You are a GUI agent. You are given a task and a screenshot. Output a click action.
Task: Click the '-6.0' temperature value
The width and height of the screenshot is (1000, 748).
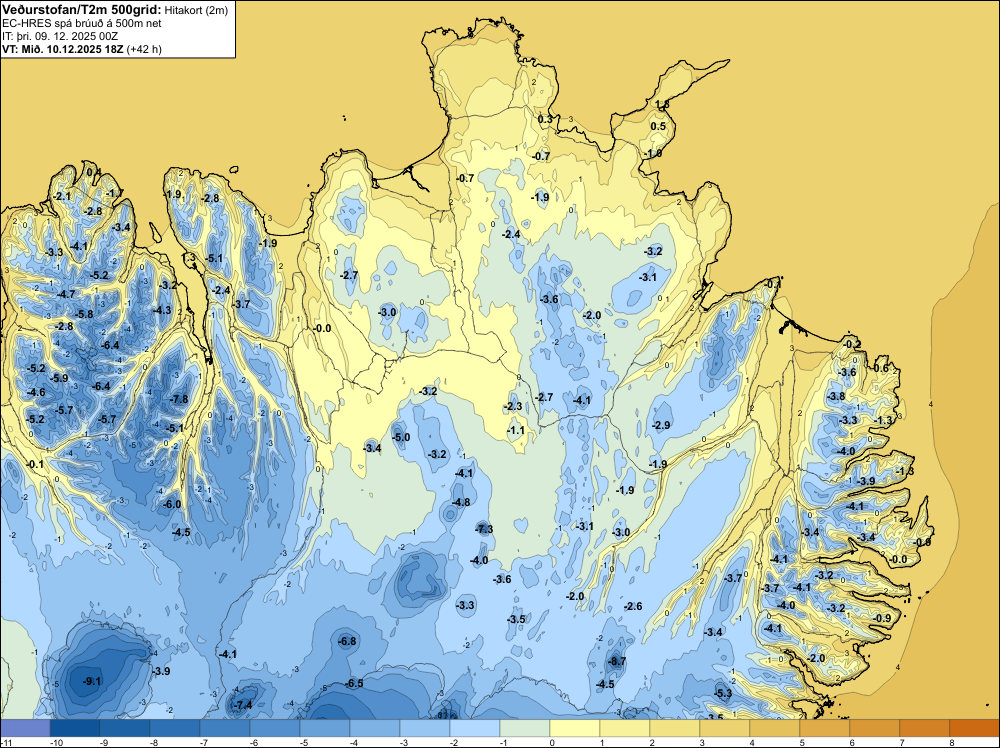[x=172, y=504]
